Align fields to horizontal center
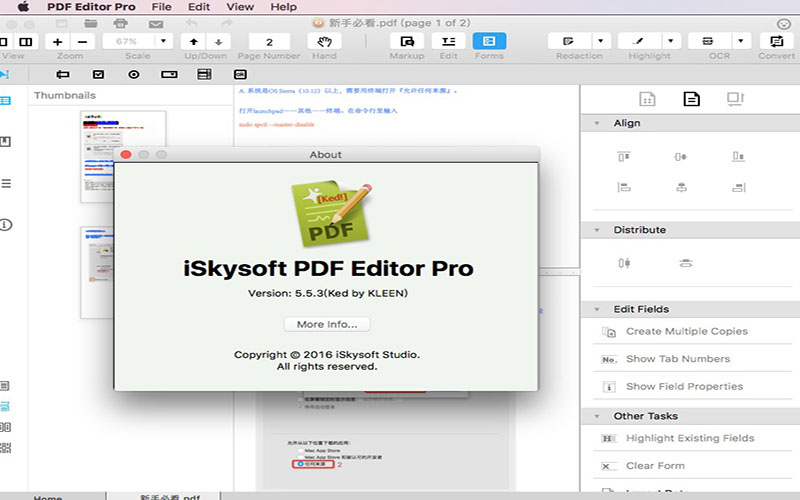 (681, 187)
